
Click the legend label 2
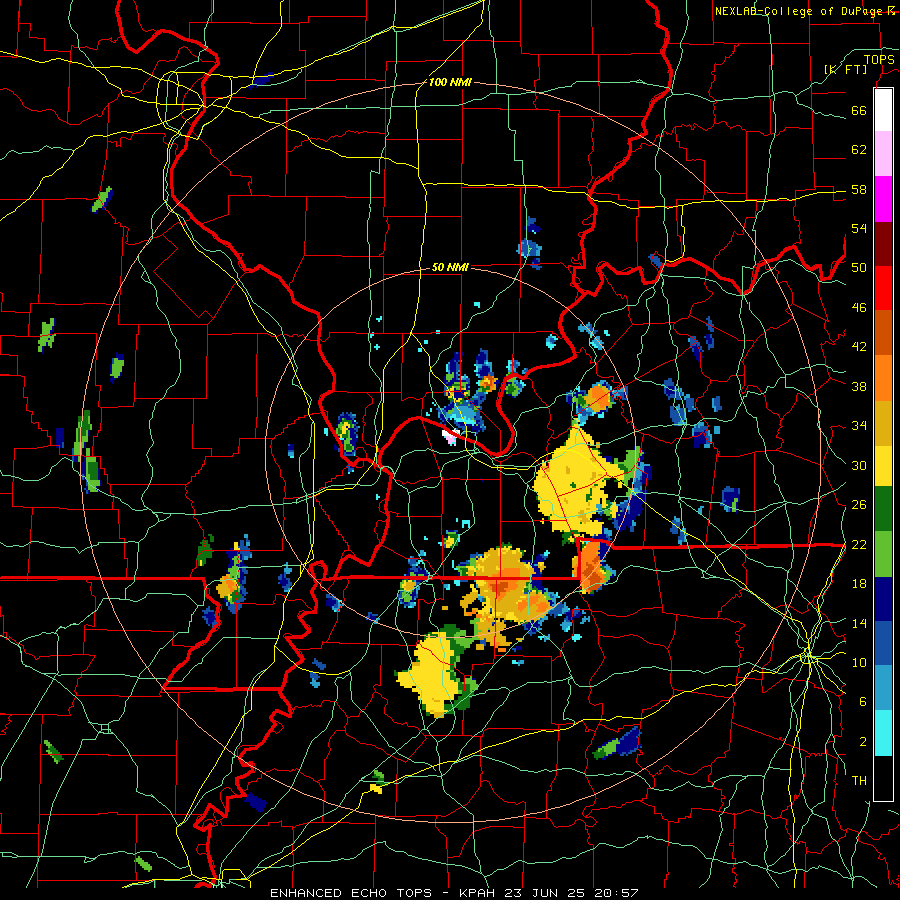tap(863, 742)
